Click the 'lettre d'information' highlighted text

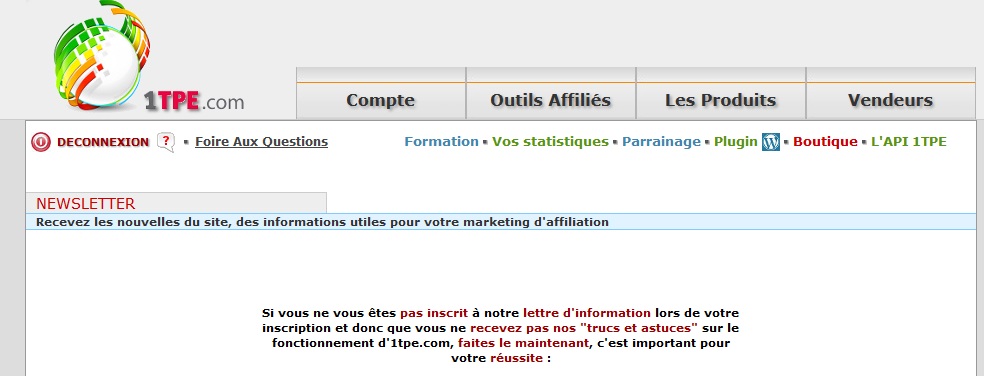tap(587, 313)
